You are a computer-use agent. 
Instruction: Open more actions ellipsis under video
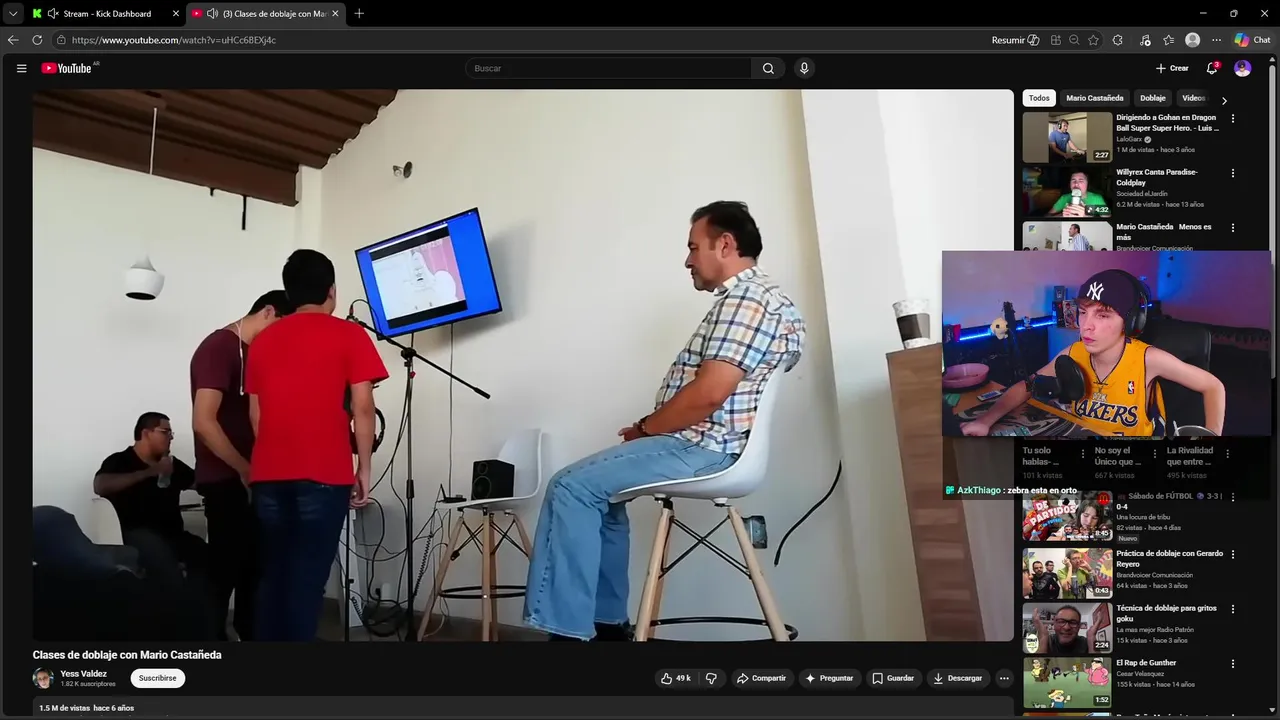[1004, 678]
